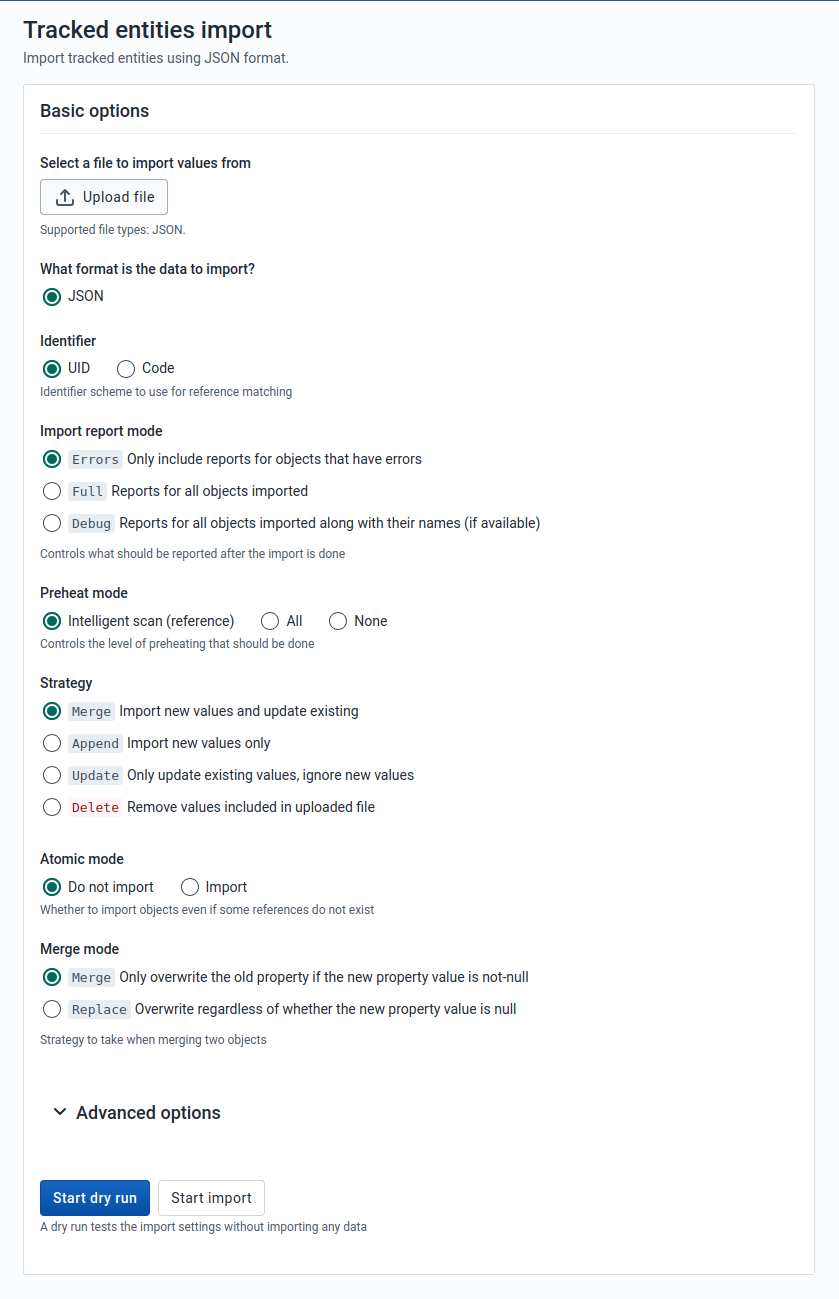Click the upload arrow icon
The height and width of the screenshot is (1299, 839).
pyautogui.click(x=65, y=197)
